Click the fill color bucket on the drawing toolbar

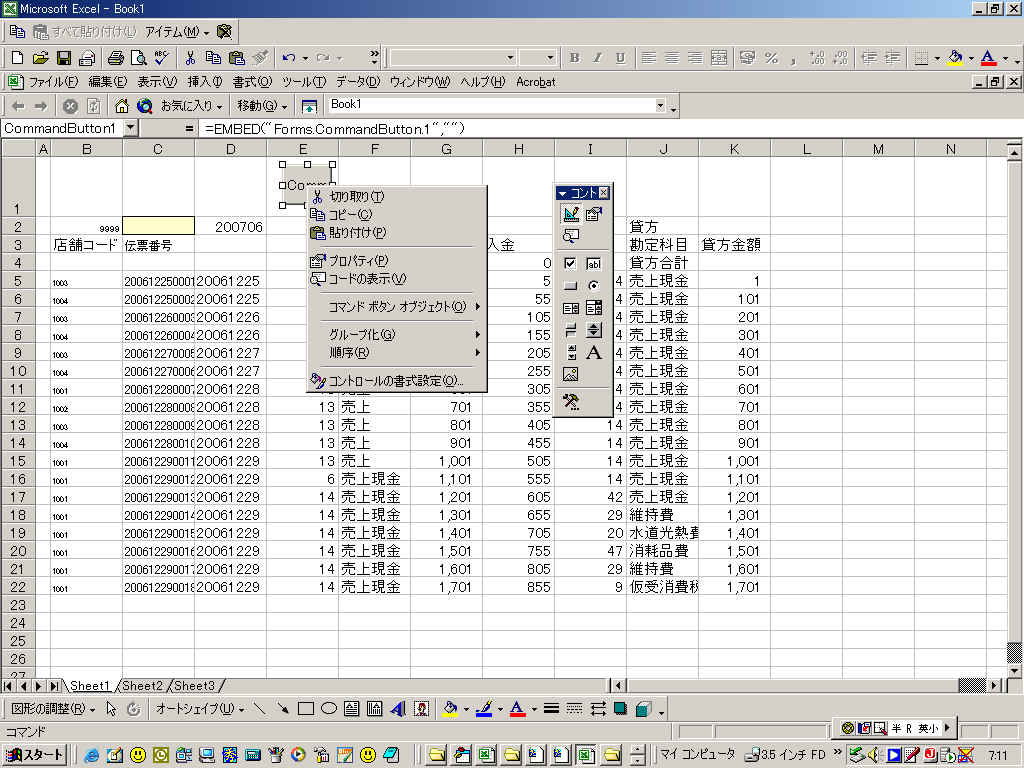pyautogui.click(x=450, y=709)
